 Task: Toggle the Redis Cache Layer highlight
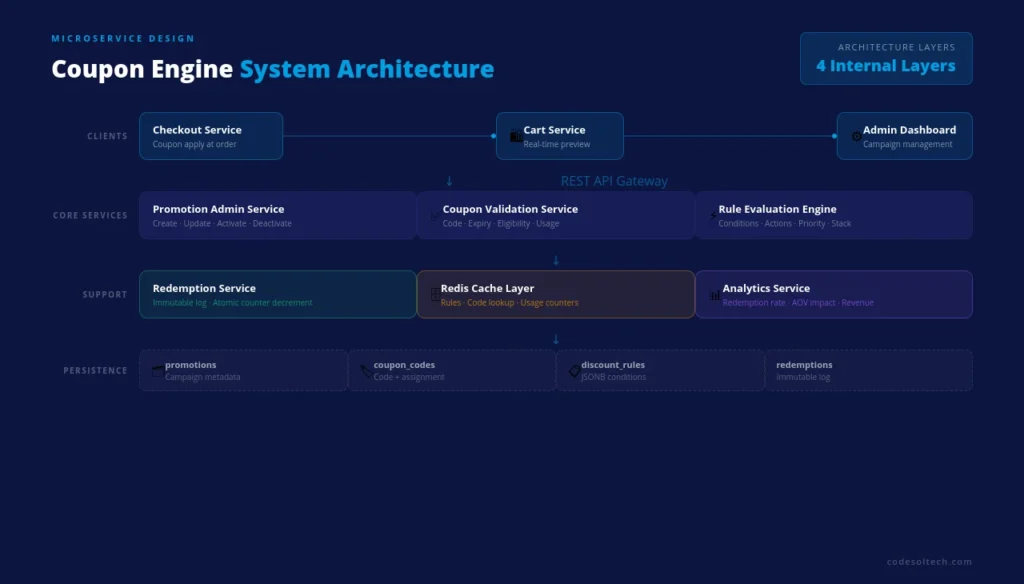pyautogui.click(x=556, y=294)
